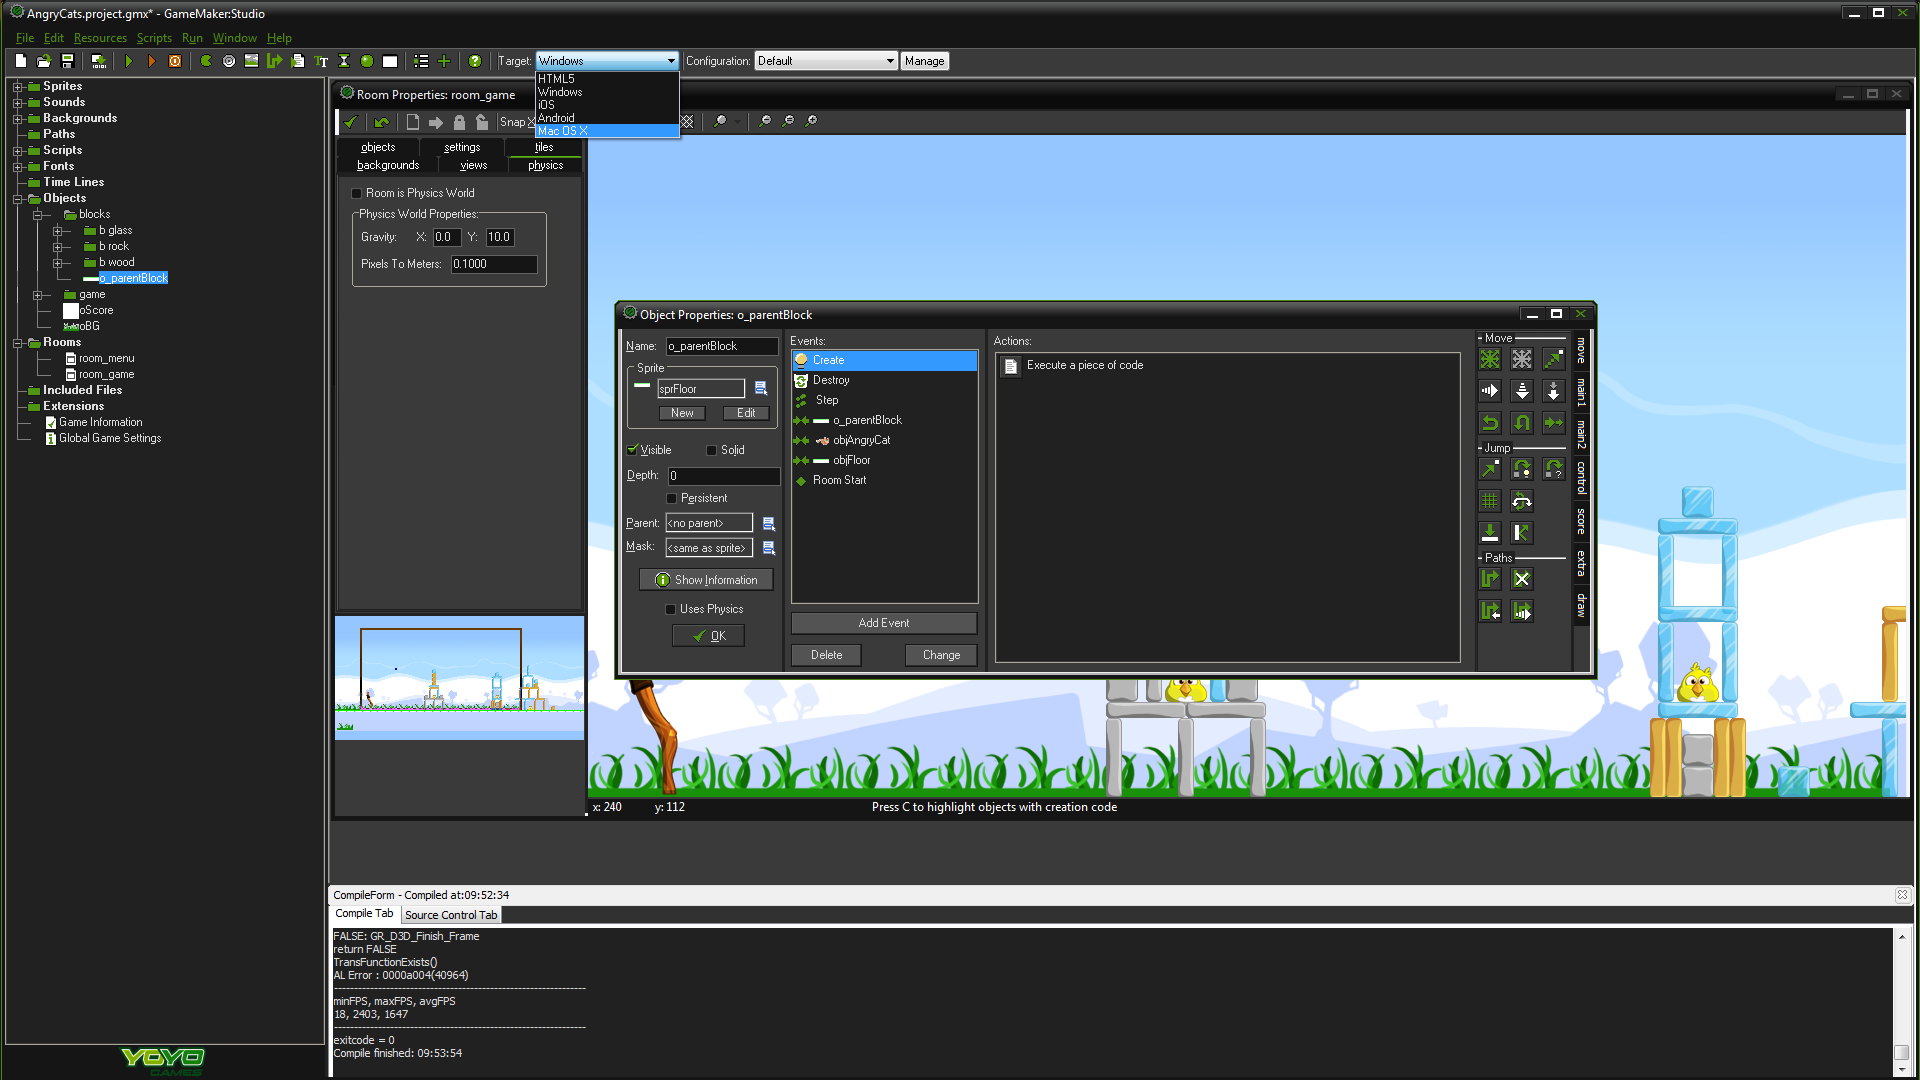
Task: Click the Change event button
Action: coord(941,655)
